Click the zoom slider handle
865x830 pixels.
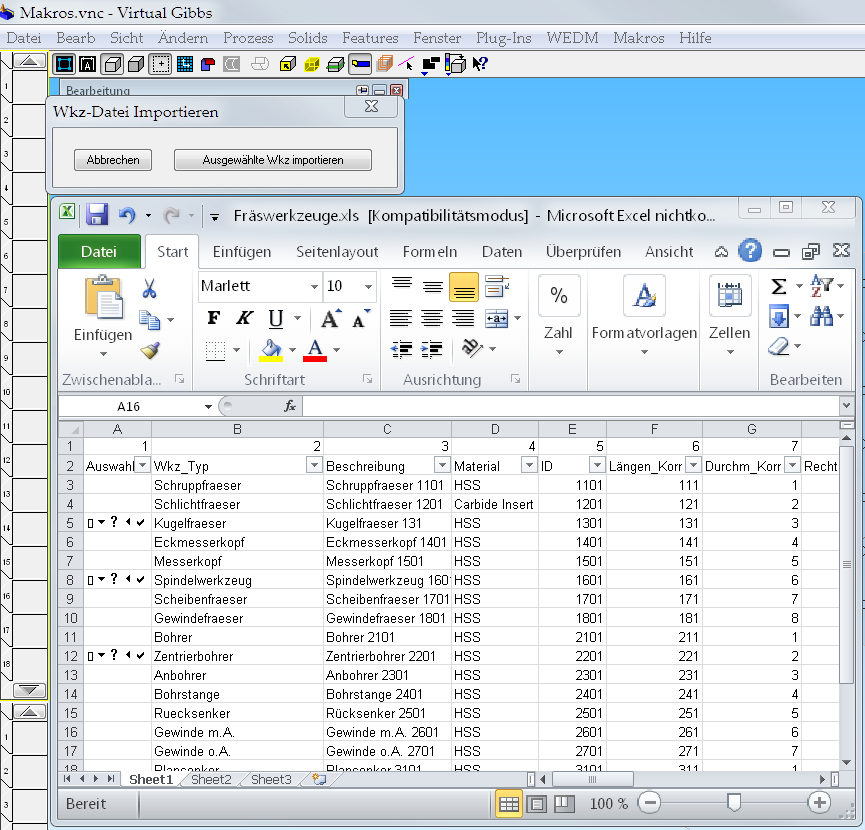[734, 802]
